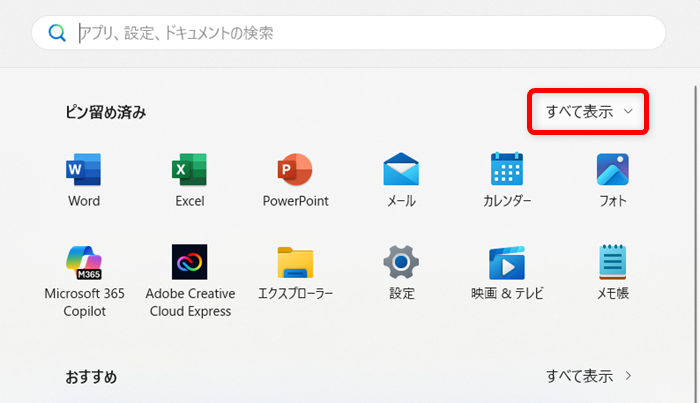
Task: Open the メモ帳 app
Action: tap(612, 273)
